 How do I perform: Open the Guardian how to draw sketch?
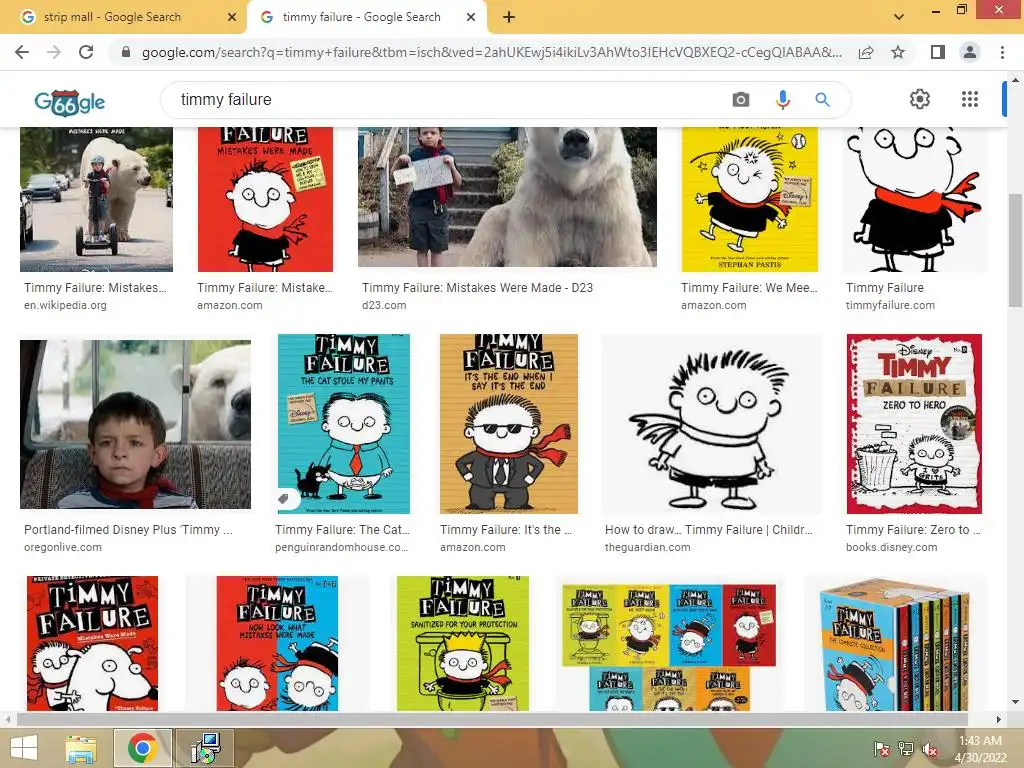711,424
